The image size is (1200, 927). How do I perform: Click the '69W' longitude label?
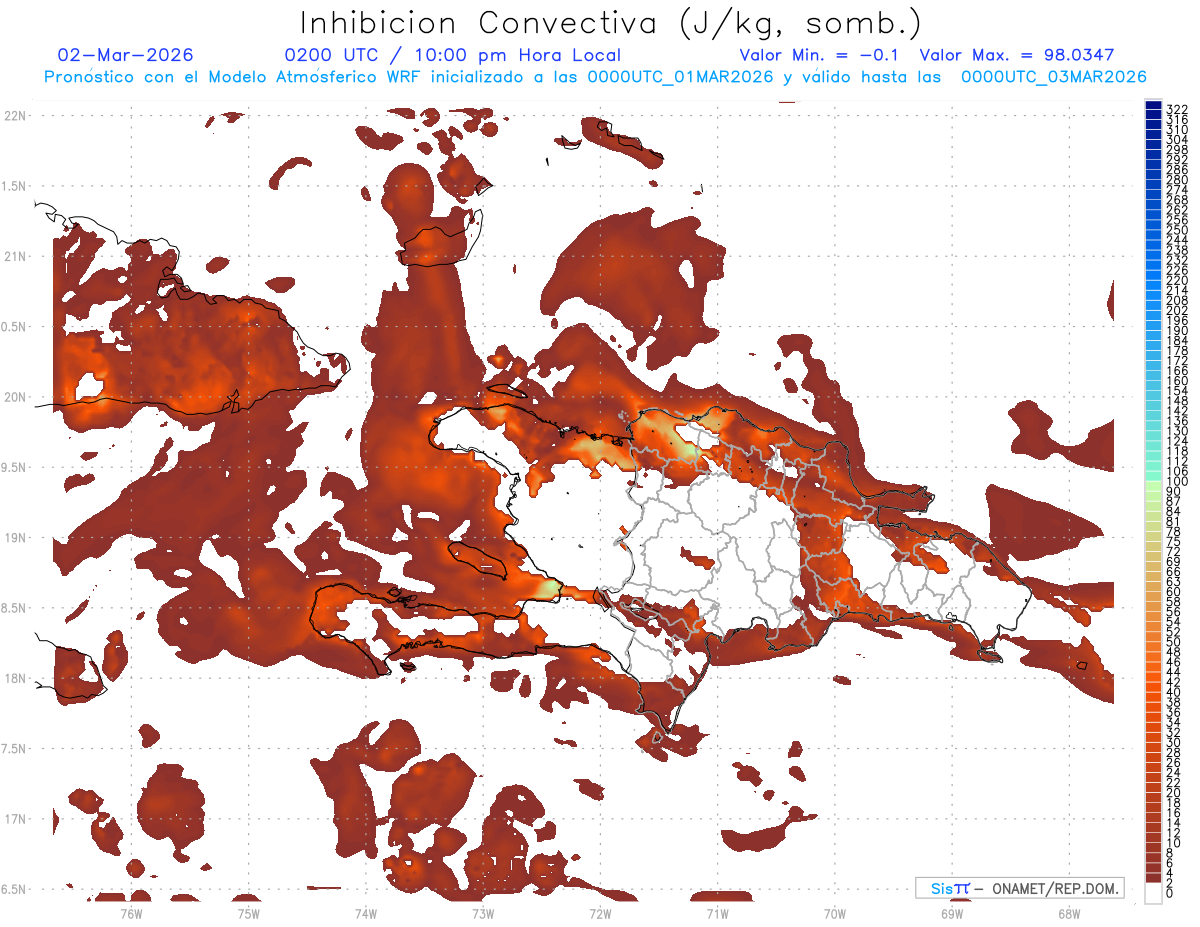952,912
